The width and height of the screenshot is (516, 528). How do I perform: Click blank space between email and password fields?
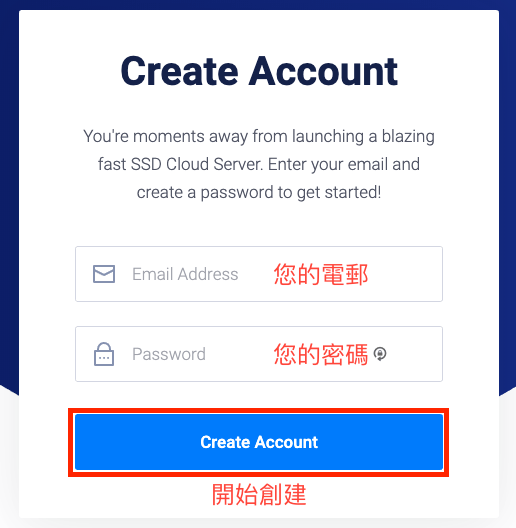click(x=259, y=314)
